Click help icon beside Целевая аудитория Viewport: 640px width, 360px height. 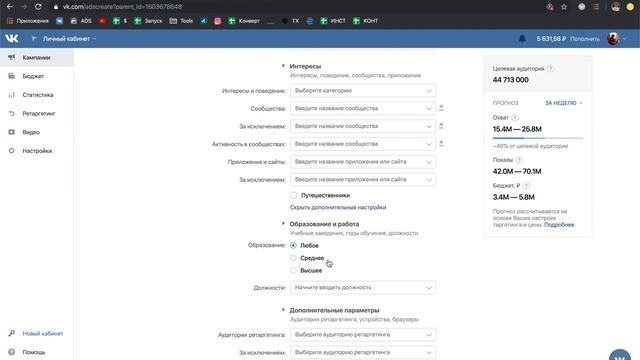click(551, 69)
